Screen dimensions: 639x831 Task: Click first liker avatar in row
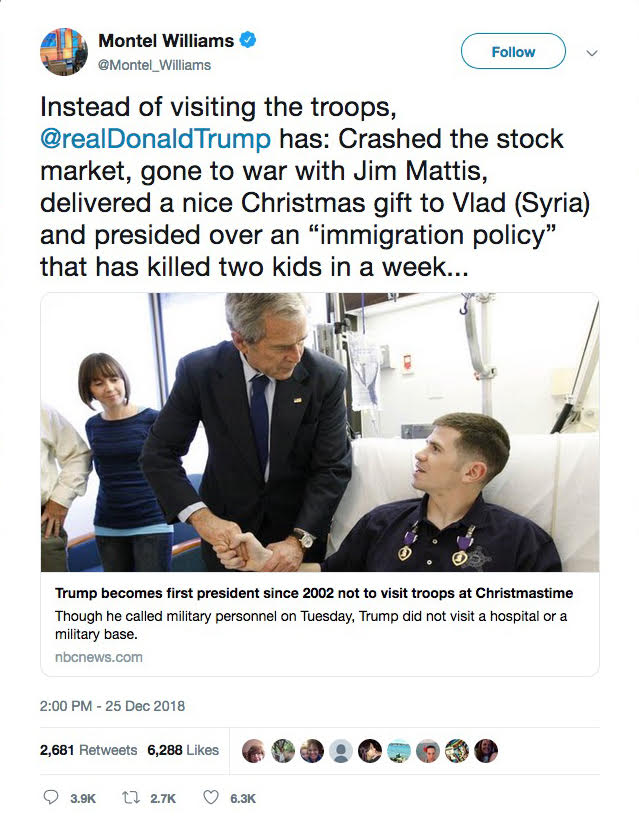(254, 750)
